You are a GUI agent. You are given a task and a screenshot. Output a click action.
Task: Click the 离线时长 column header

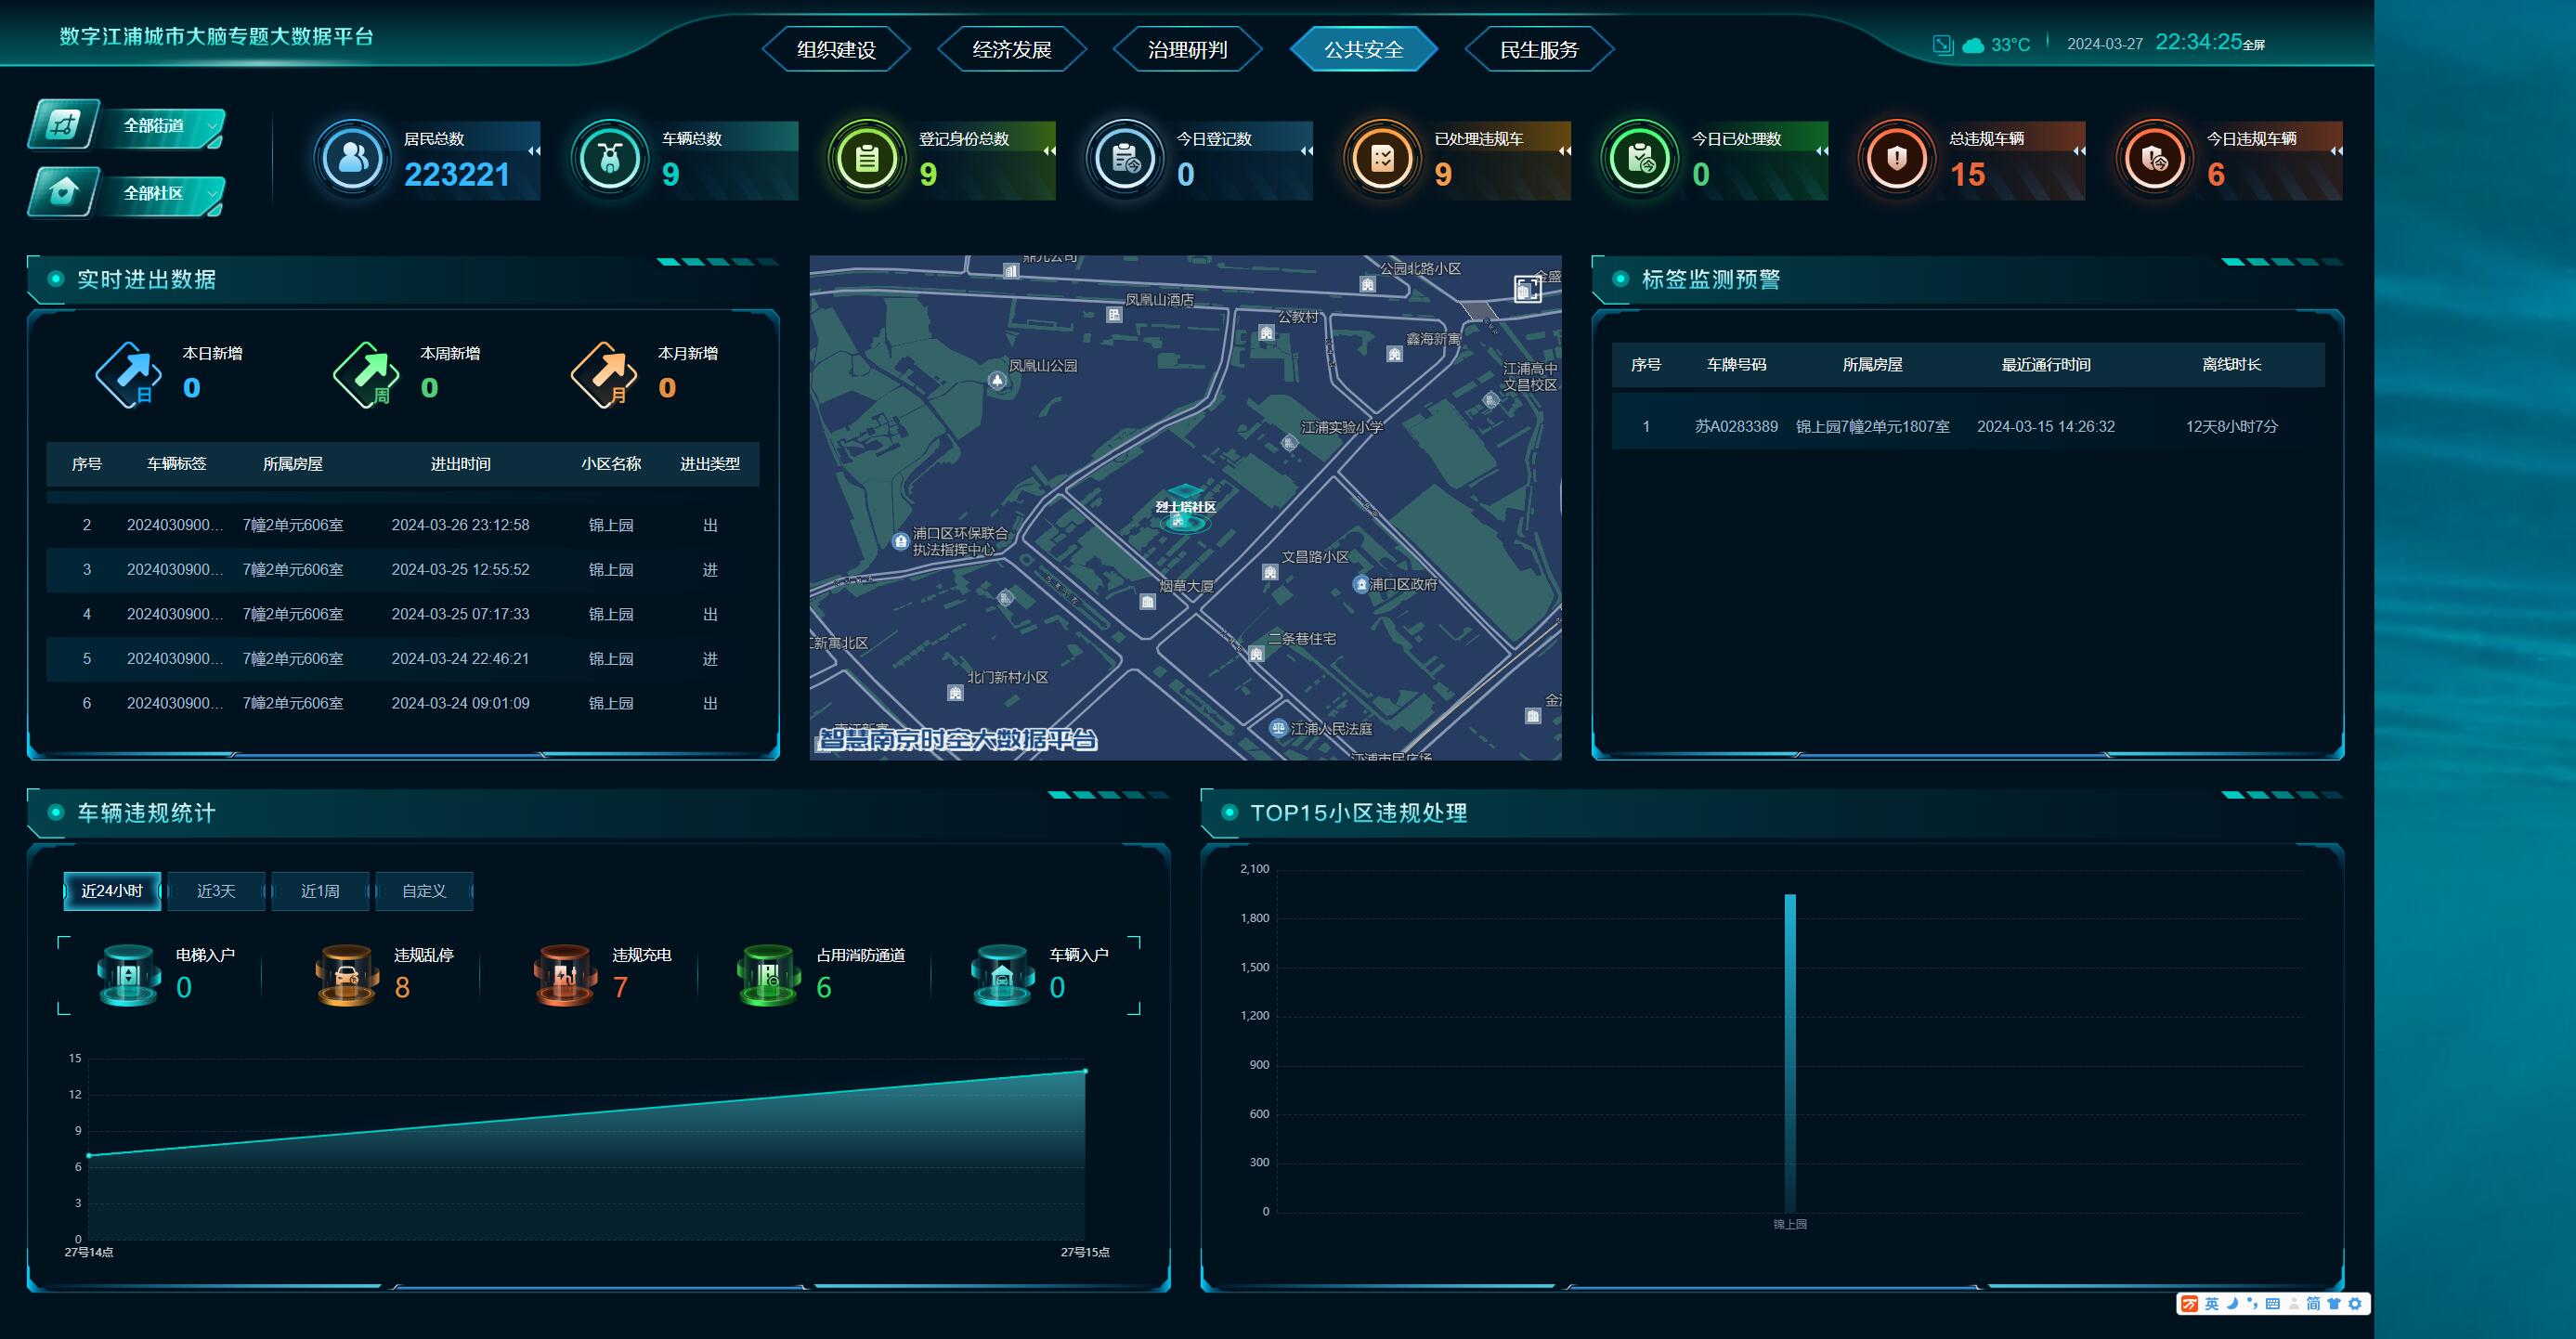[x=2231, y=365]
